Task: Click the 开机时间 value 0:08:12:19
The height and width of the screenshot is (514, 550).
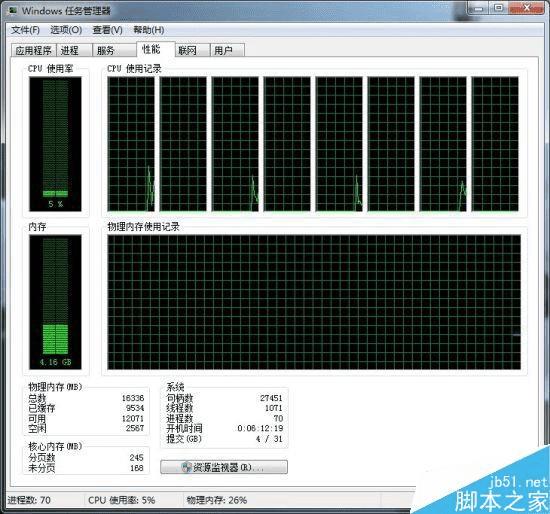Action: pyautogui.click(x=260, y=428)
